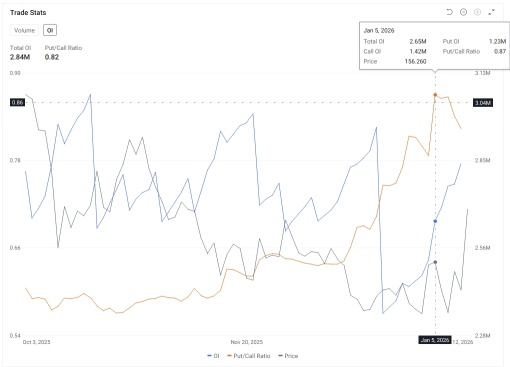Image resolution: width=510 pixels, height=367 pixels.
Task: Click the Trade Stats title
Action: [x=28, y=13]
